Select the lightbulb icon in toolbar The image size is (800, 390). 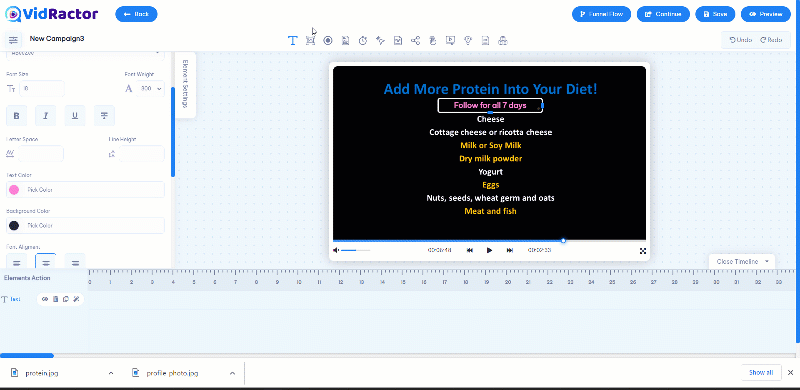468,41
